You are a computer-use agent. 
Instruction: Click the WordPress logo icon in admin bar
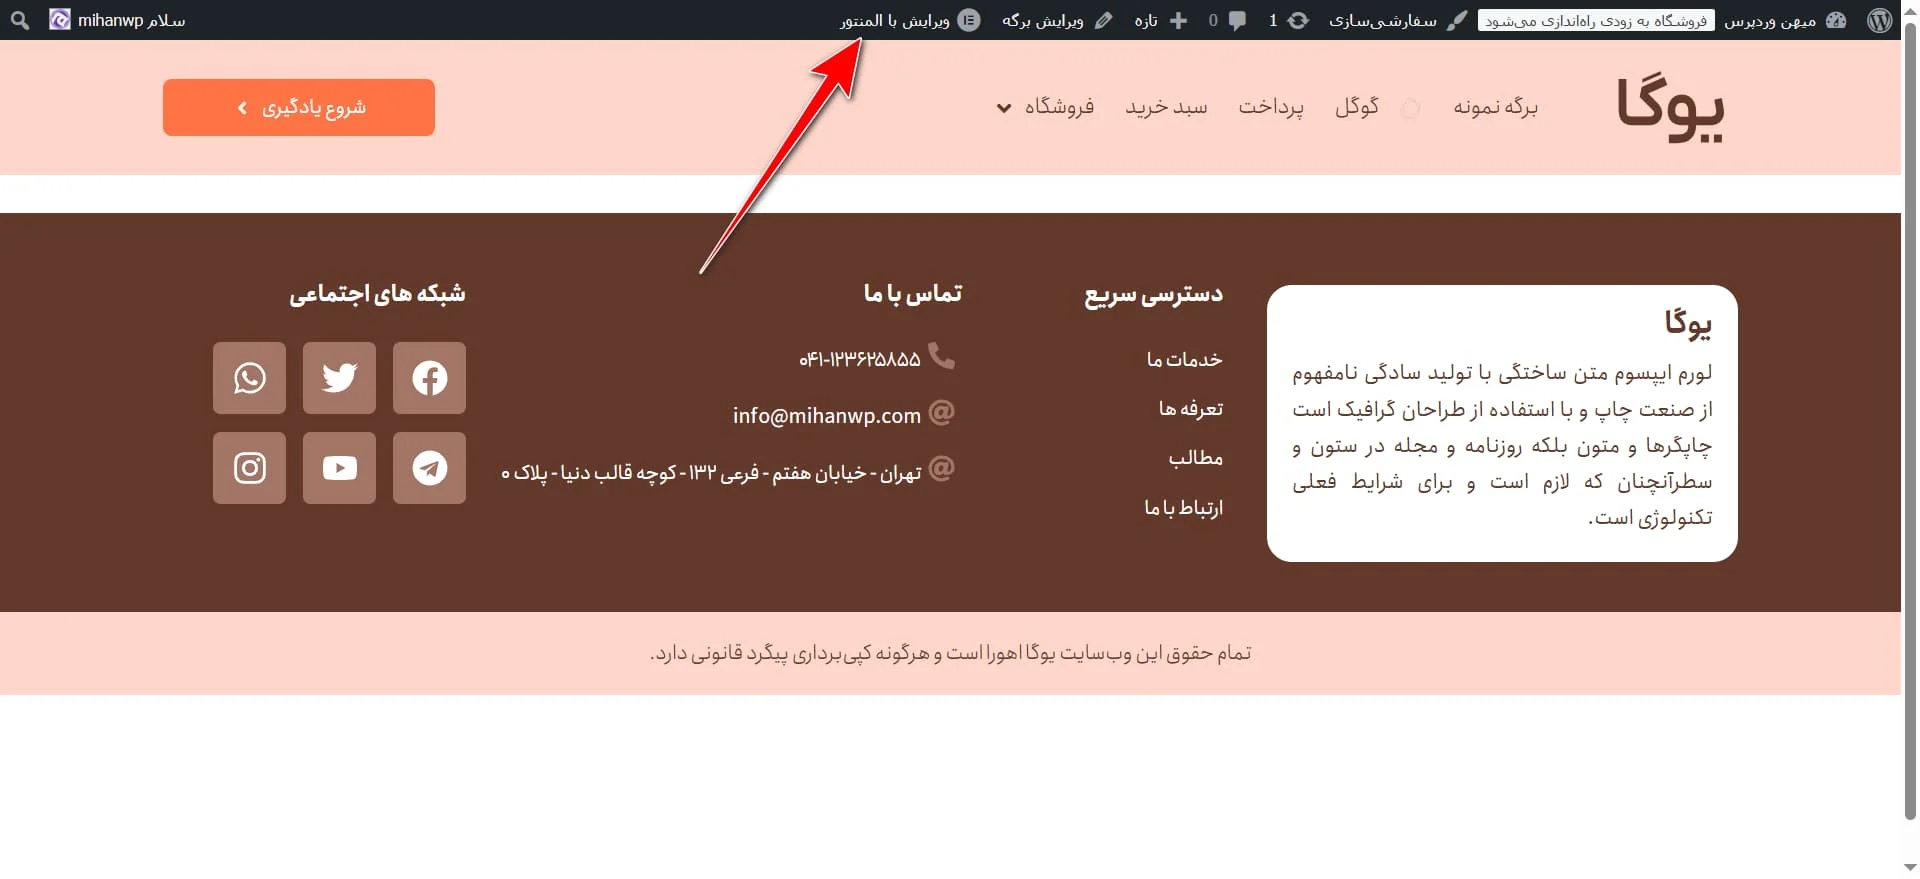pyautogui.click(x=1880, y=20)
